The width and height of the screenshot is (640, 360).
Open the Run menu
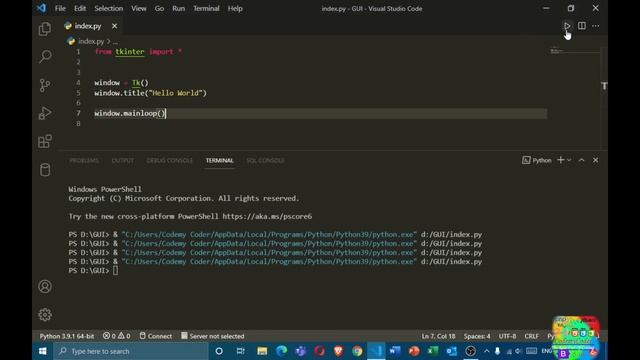(x=178, y=8)
